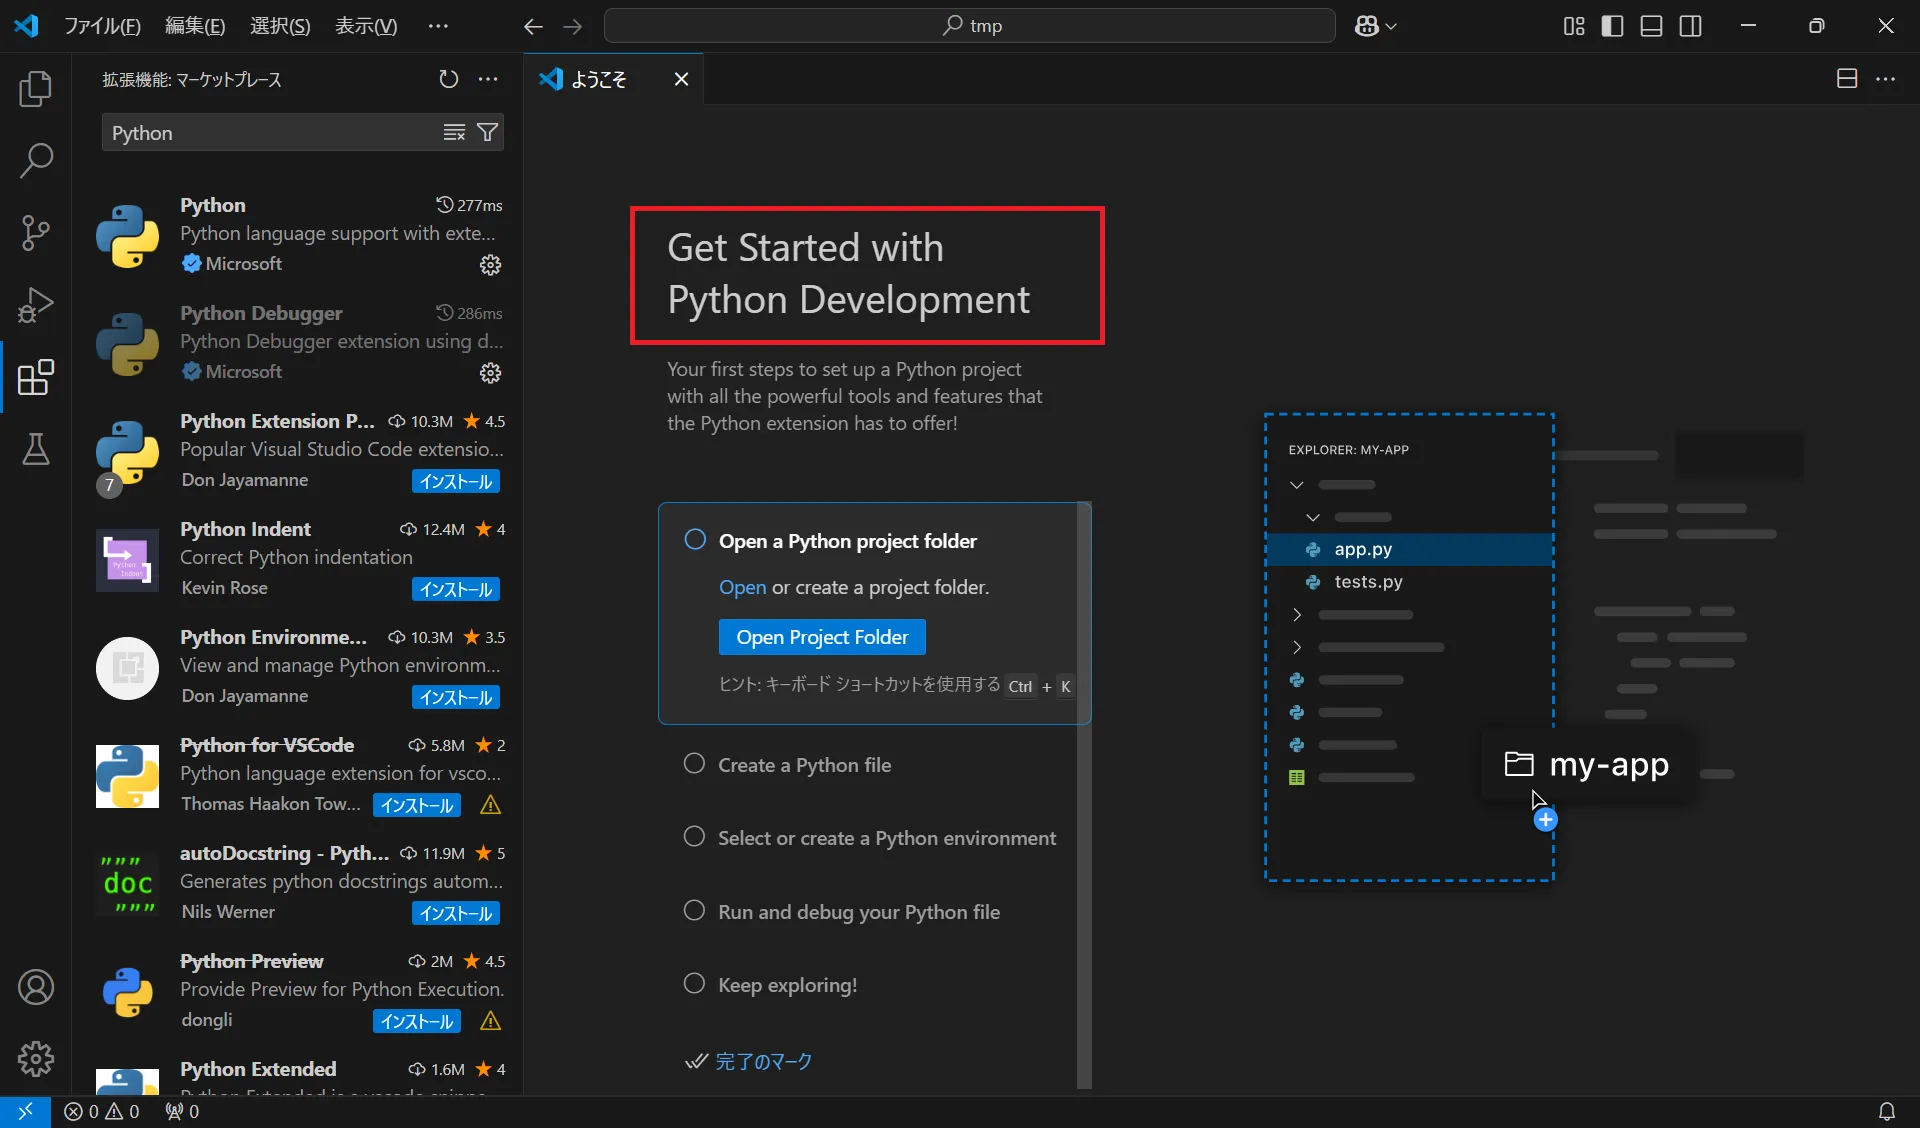The height and width of the screenshot is (1128, 1920).
Task: Click the Open Project Folder button
Action: tap(822, 637)
